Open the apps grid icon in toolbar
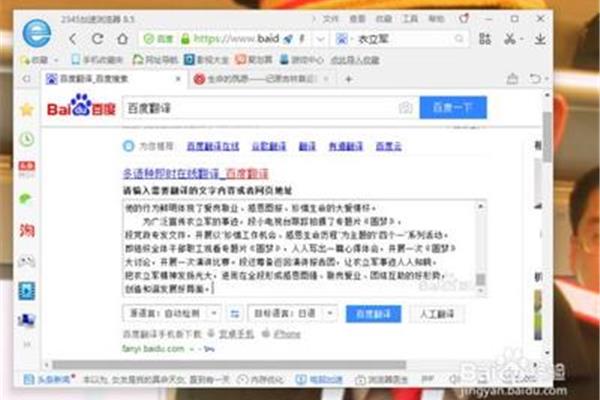Viewport: 600px width, 400px height. (485, 39)
